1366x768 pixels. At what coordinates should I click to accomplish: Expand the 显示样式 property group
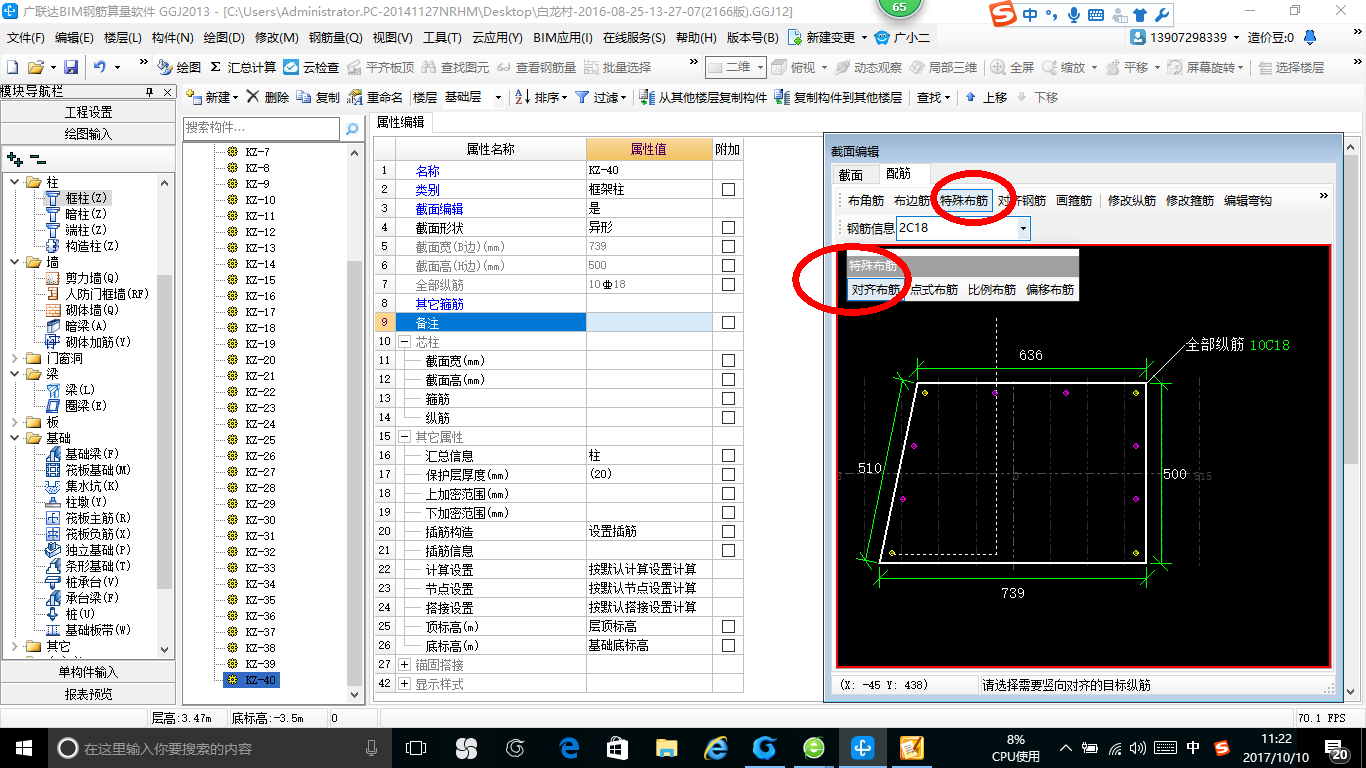coord(405,684)
